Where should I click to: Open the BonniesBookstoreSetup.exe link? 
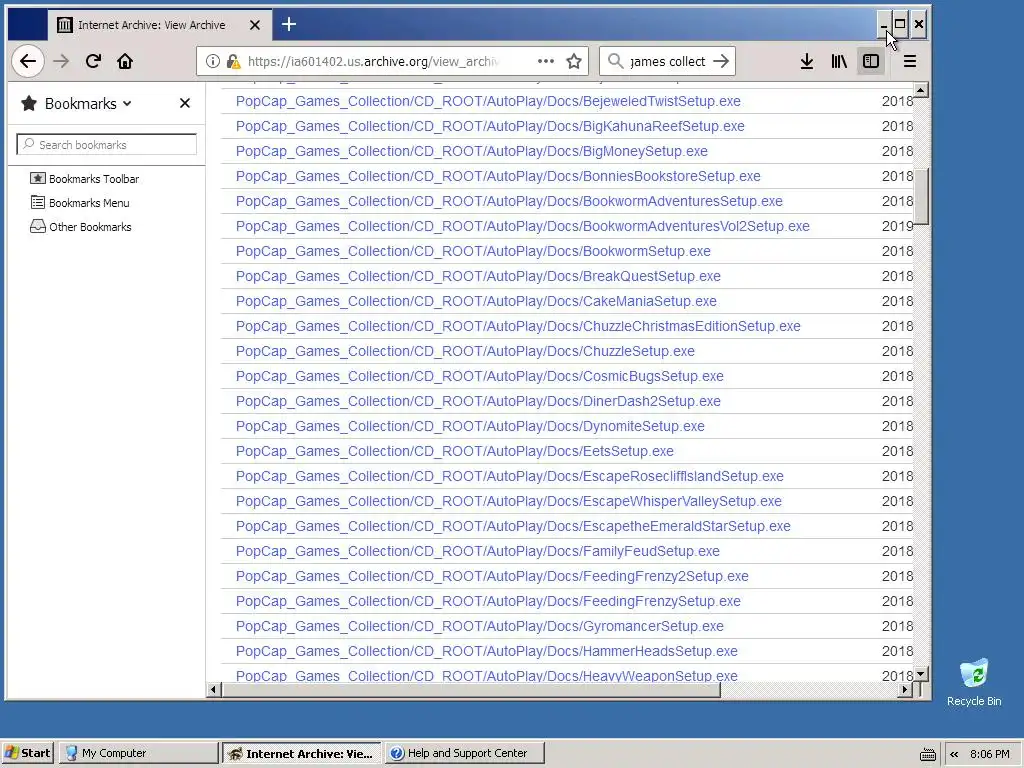(498, 176)
